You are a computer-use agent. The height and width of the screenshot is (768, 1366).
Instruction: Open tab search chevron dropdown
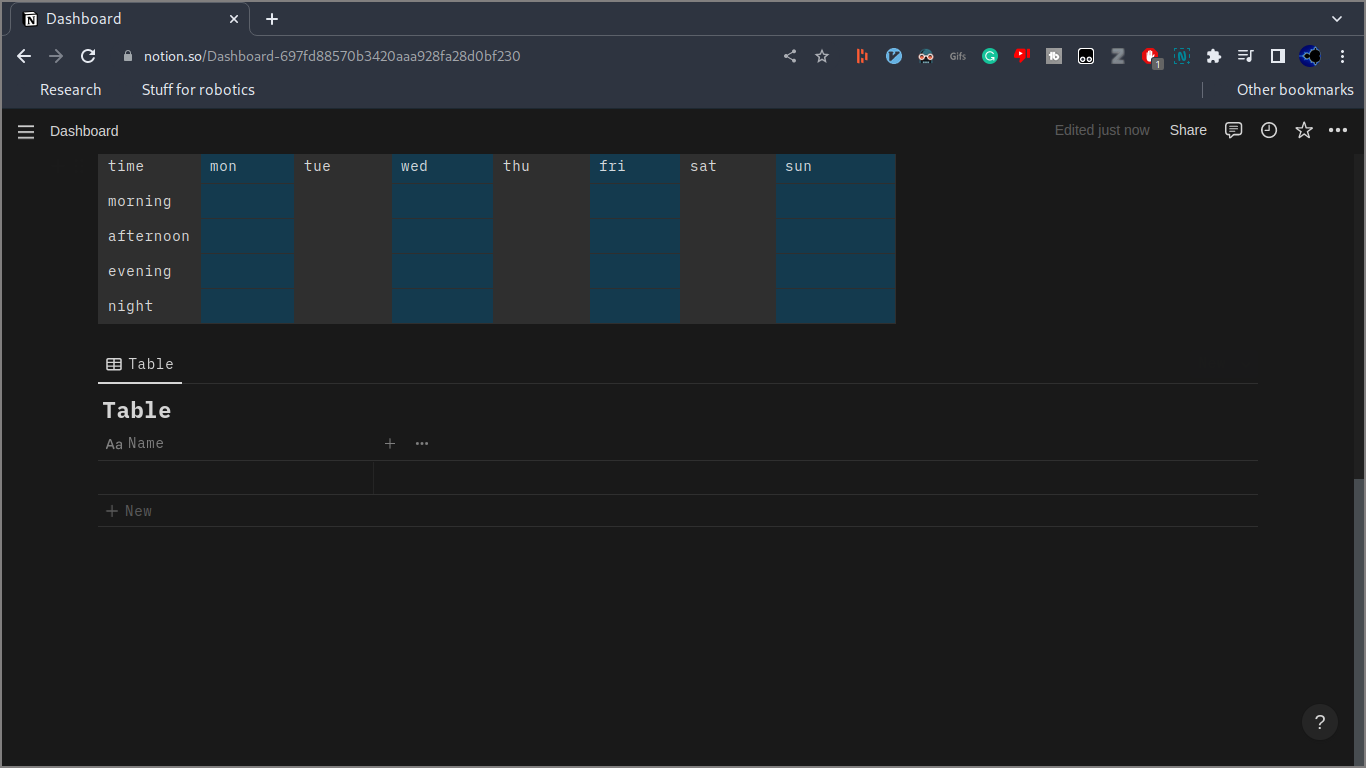click(x=1338, y=19)
